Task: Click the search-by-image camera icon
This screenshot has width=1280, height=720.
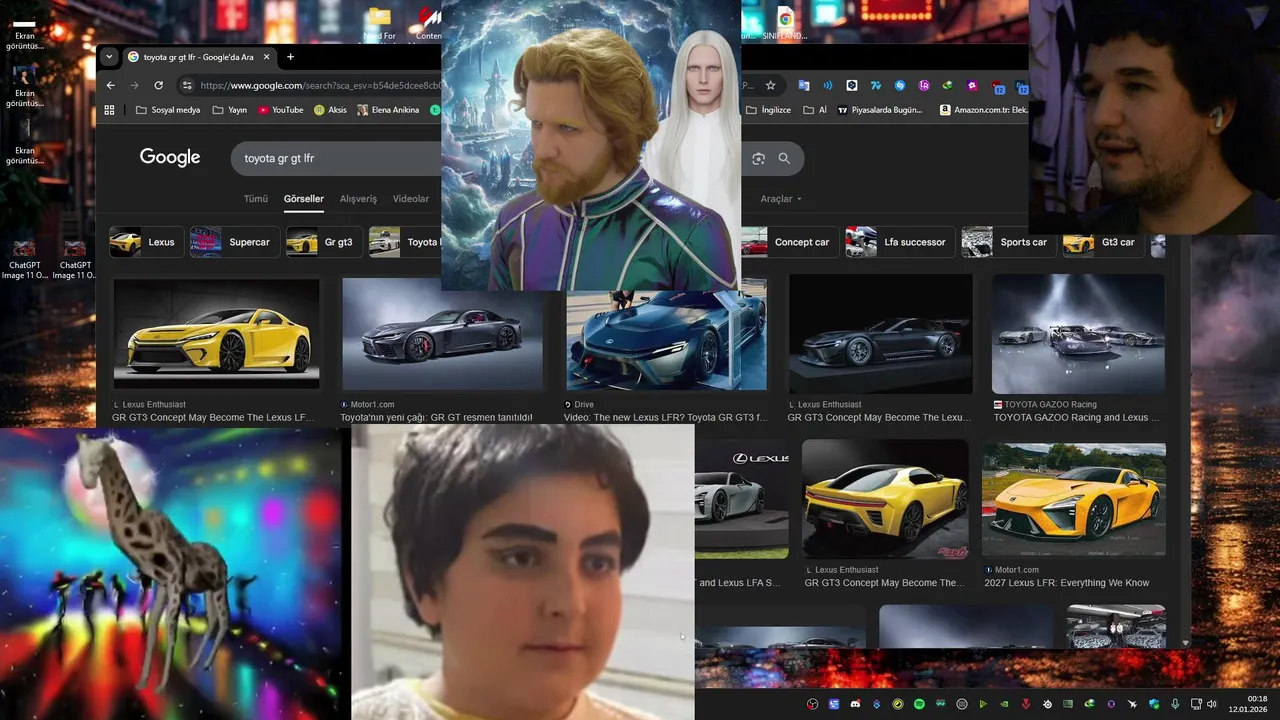Action: coord(758,158)
